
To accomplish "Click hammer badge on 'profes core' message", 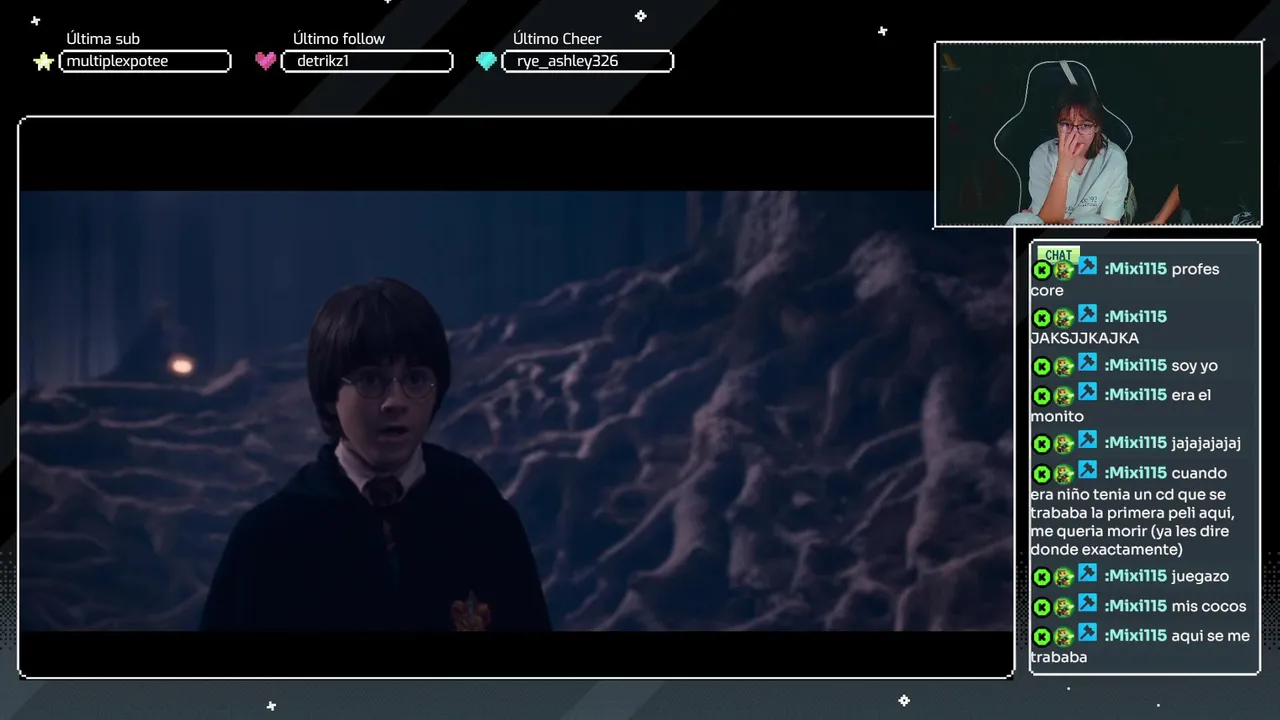I will click(x=1087, y=267).
